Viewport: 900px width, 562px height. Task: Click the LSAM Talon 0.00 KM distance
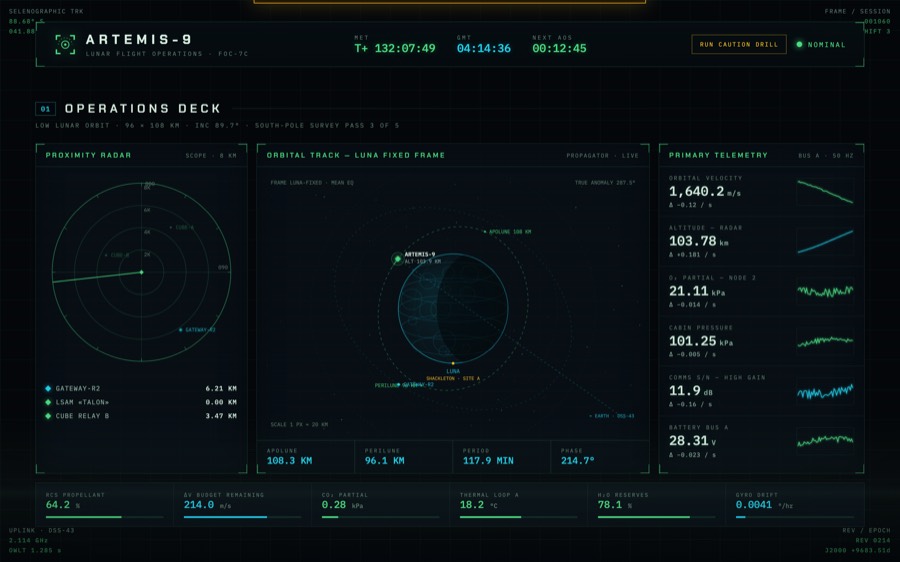[x=221, y=402]
